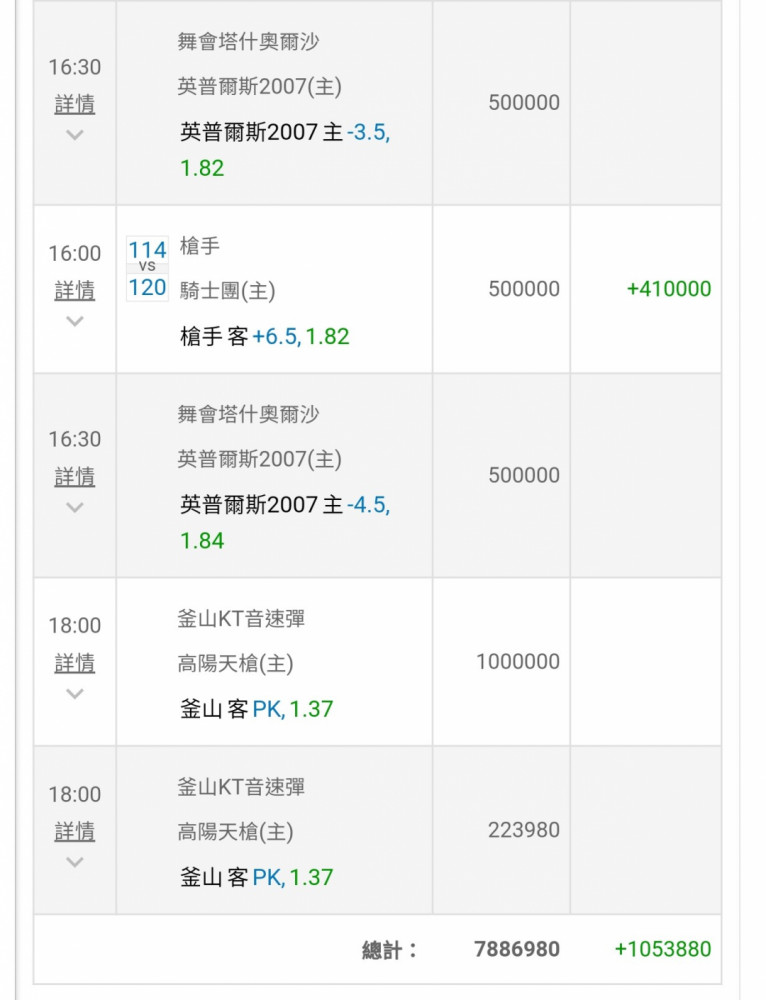
Task: Expand chevron for 223980 釜山 bet row
Action: tap(75, 862)
